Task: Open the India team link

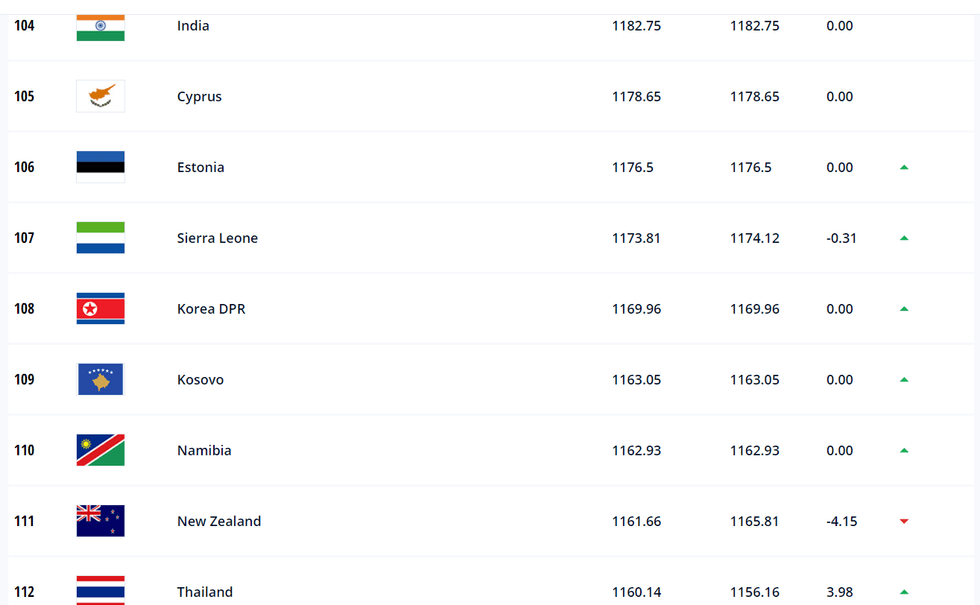Action: [x=193, y=26]
